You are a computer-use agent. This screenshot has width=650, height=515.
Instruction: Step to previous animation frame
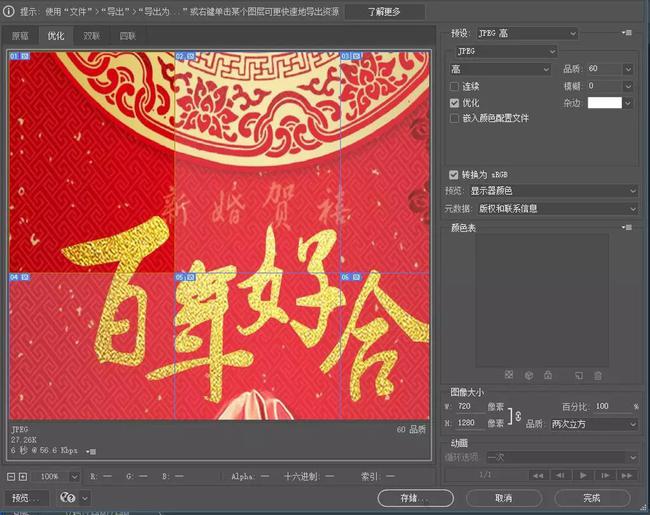pos(560,475)
